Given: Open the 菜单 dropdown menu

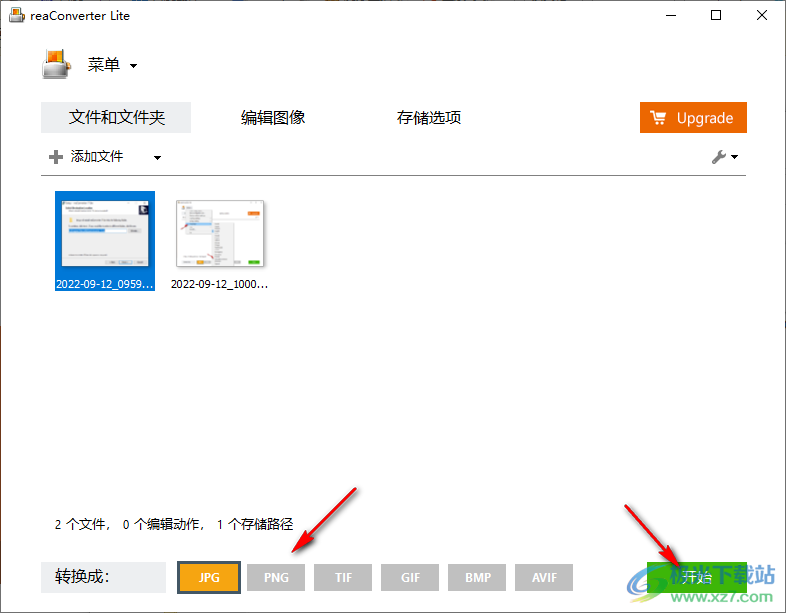Looking at the screenshot, I should (112, 65).
